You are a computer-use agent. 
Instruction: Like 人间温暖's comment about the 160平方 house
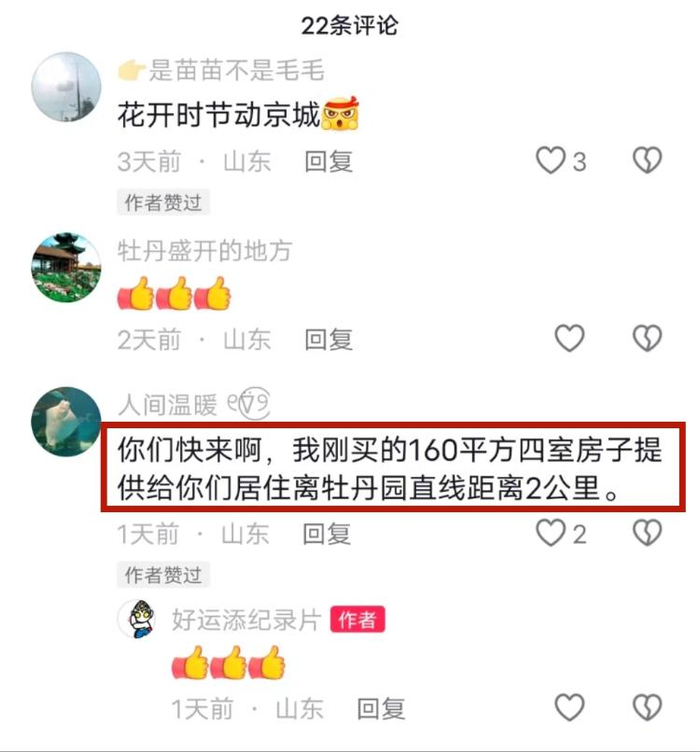[x=550, y=533]
